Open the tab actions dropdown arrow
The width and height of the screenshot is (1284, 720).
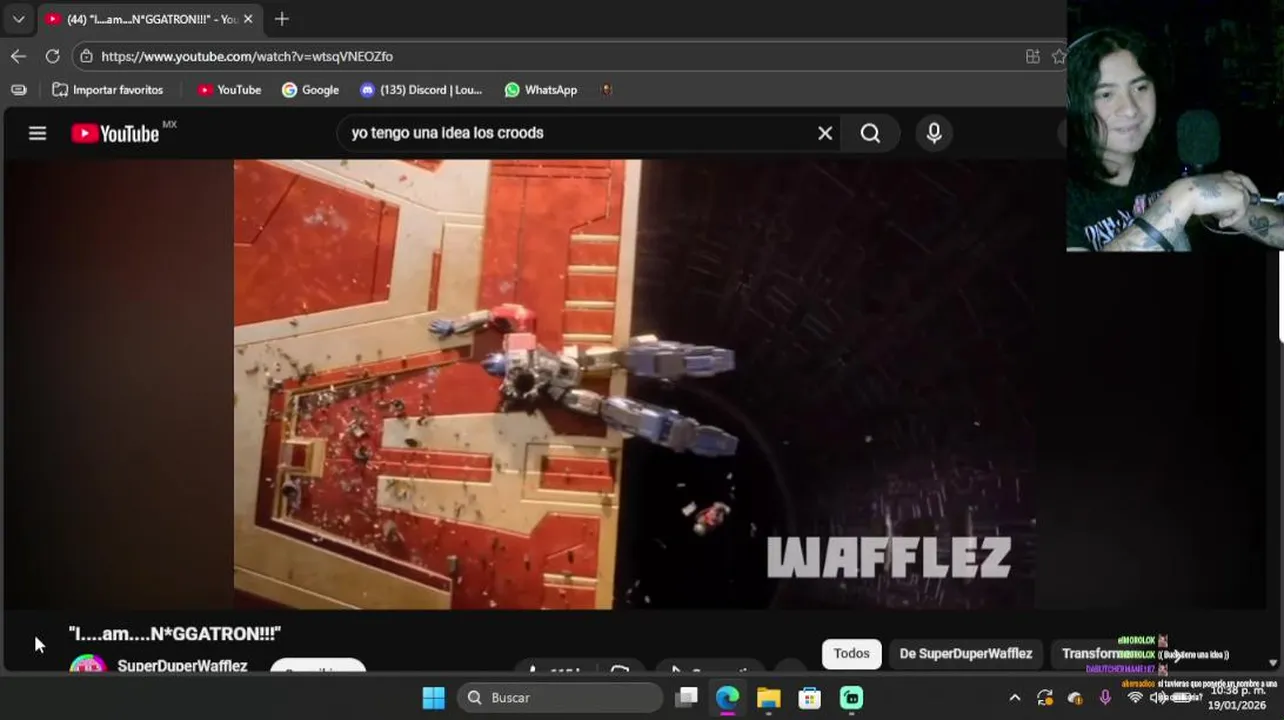[x=18, y=19]
